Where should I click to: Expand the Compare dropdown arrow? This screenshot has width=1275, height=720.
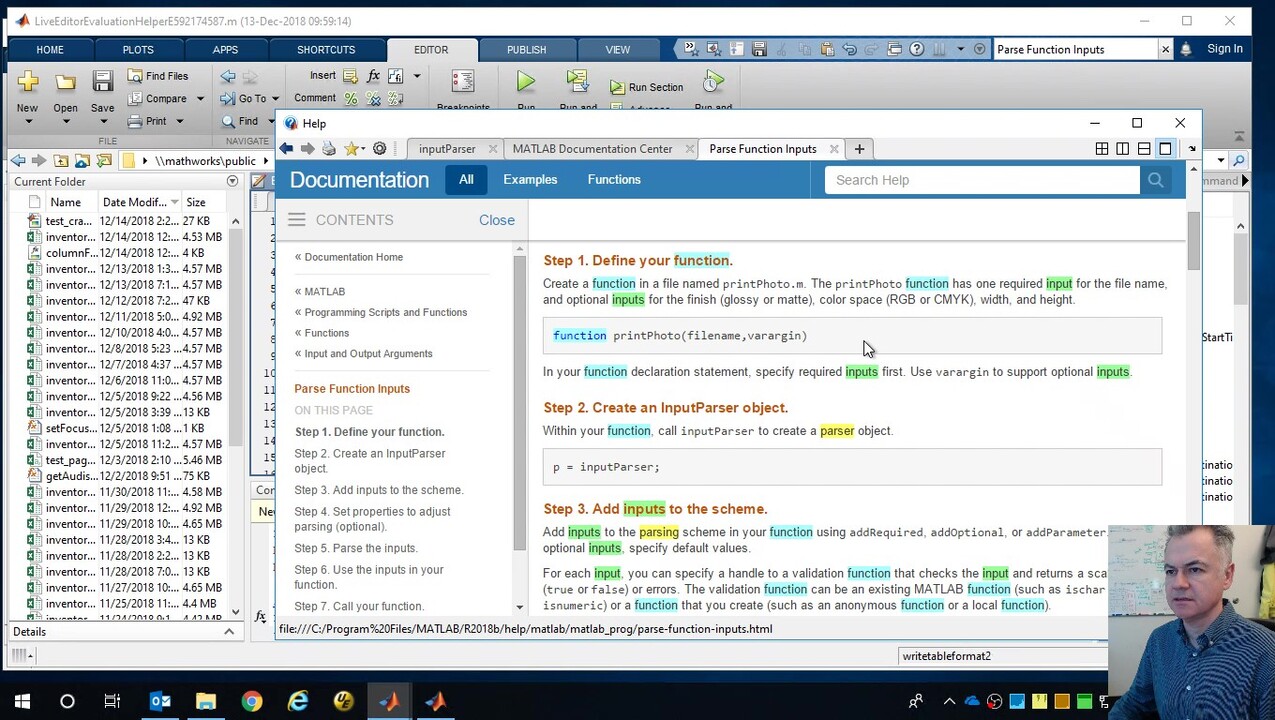point(200,99)
